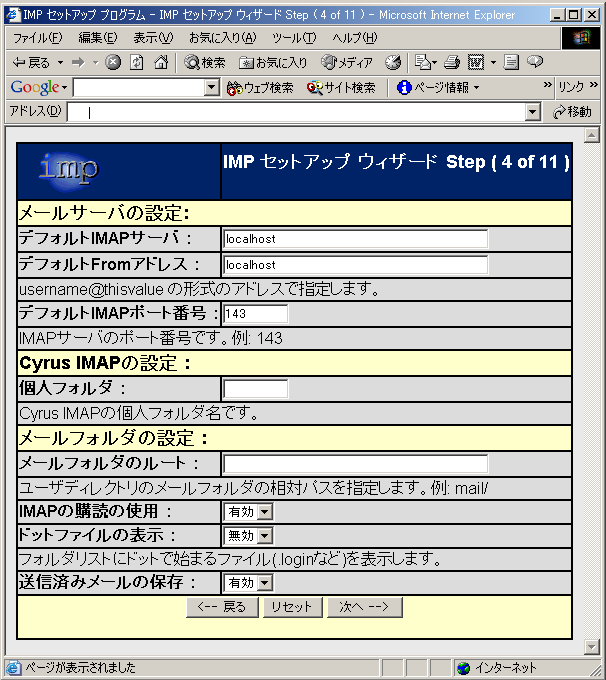
Task: Click the Discuss icon in toolbar
Action: 511,62
